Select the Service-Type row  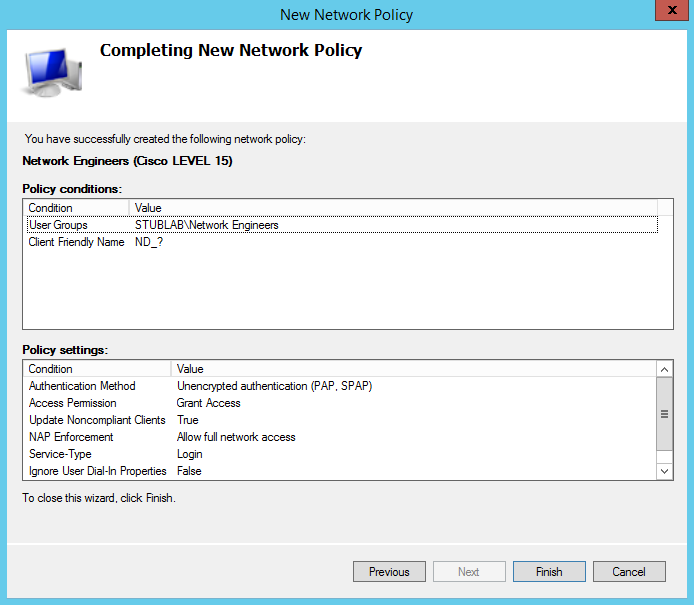(340, 454)
